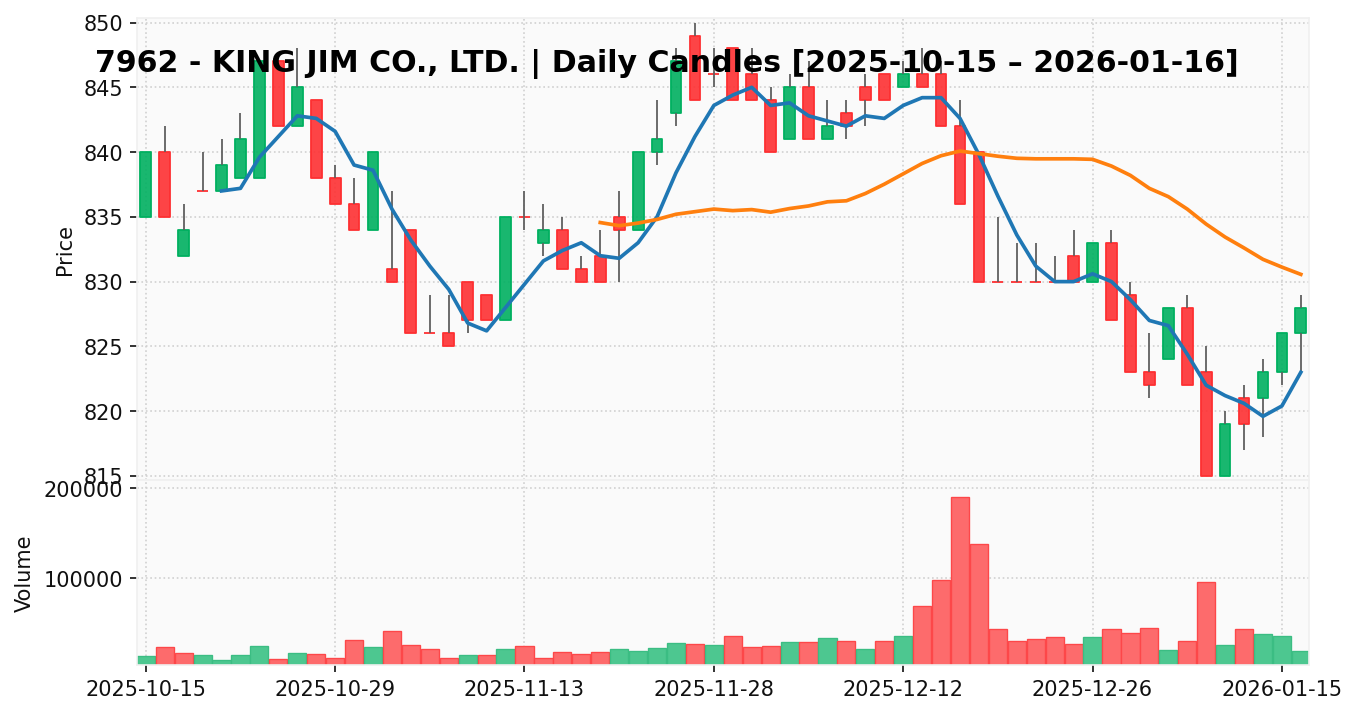Click the right end of the orange moving average
Image resolution: width=1357 pixels, height=715 pixels.
(1300, 274)
